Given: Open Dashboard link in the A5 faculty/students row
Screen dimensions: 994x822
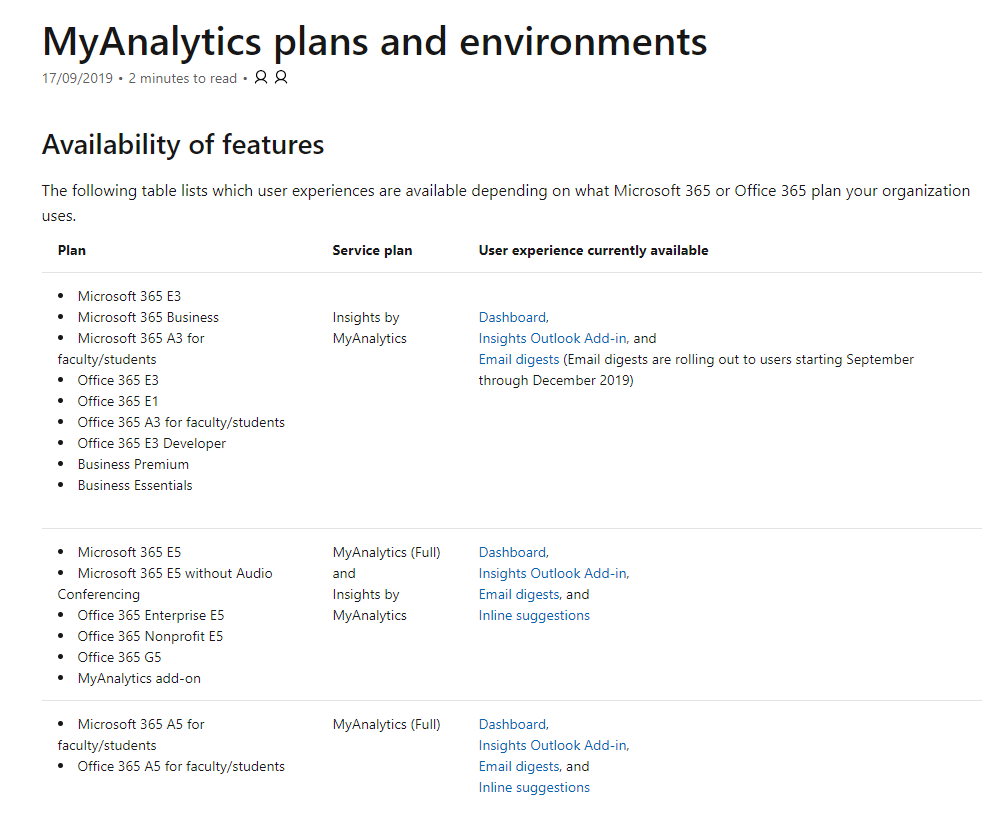Looking at the screenshot, I should point(512,724).
